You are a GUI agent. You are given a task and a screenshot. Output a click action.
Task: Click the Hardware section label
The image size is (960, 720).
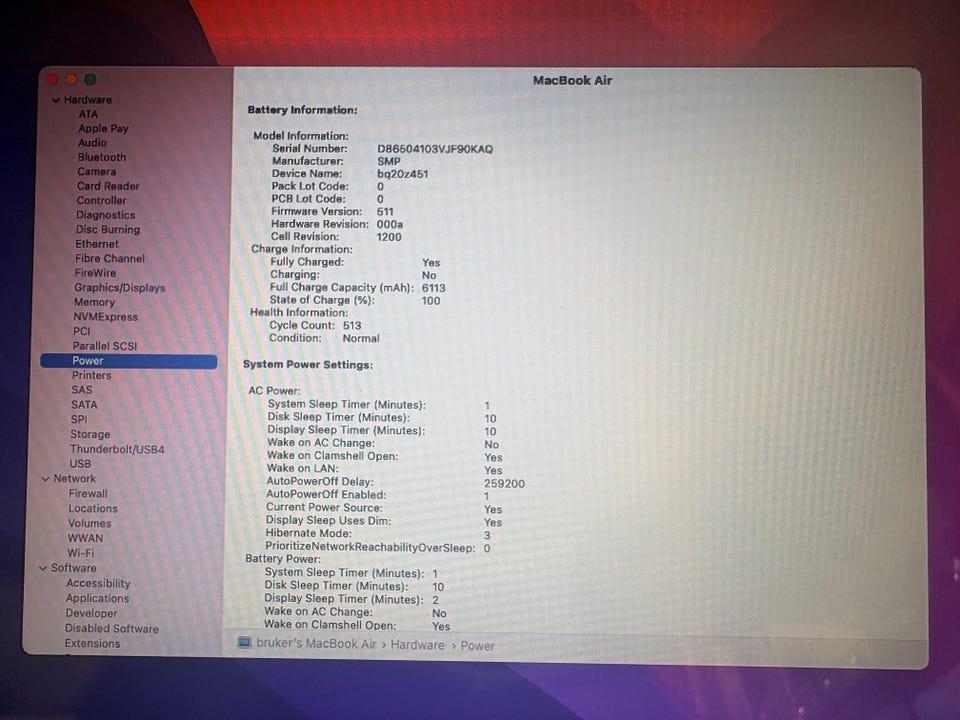pyautogui.click(x=88, y=100)
